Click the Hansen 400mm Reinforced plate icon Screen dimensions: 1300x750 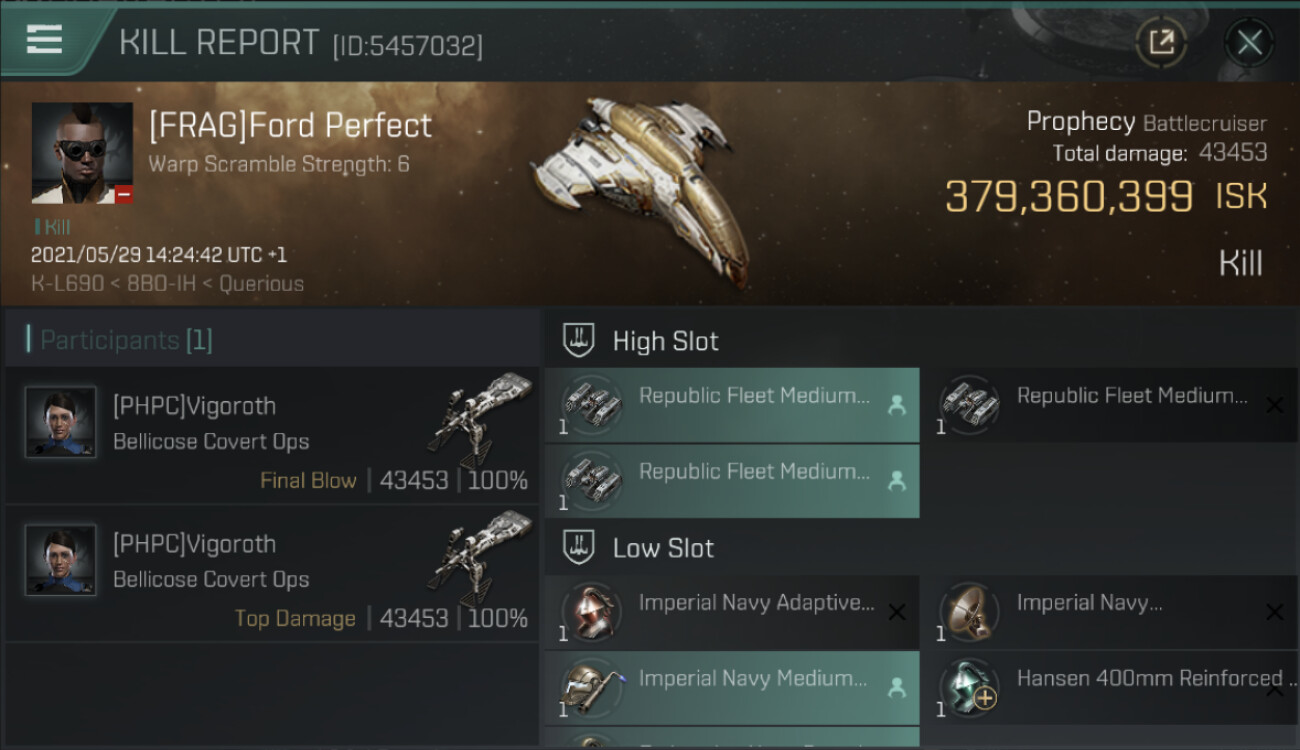[x=970, y=687]
